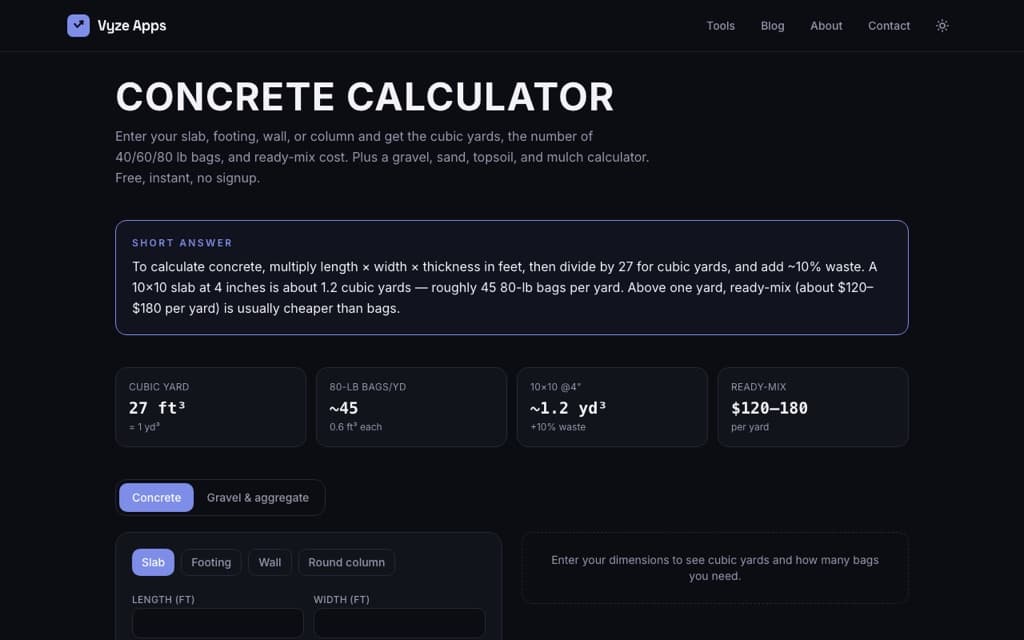This screenshot has height=640, width=1024.
Task: Go to the Blog page
Action: point(772,25)
